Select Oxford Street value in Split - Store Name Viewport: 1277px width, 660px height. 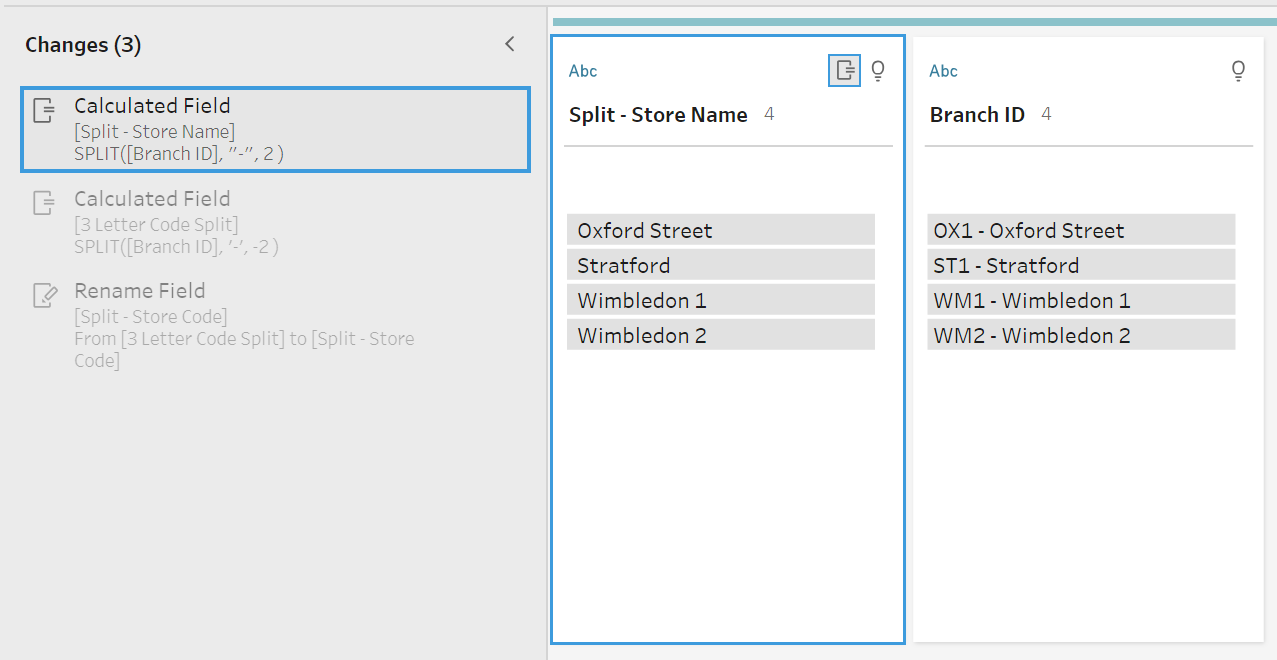click(x=720, y=230)
